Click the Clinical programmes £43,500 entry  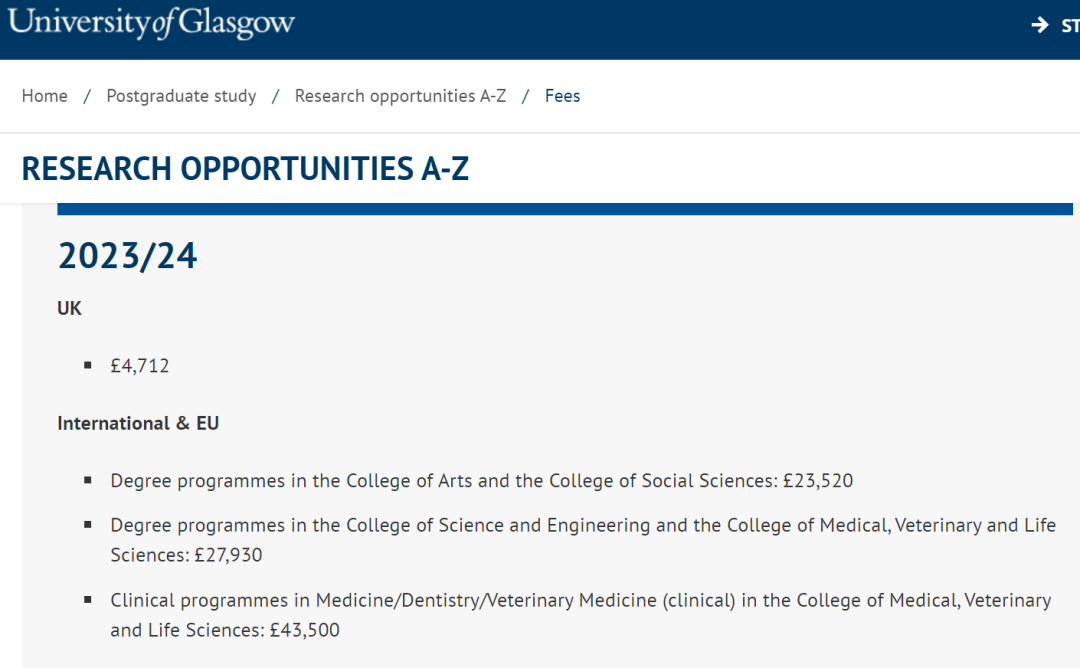(581, 615)
